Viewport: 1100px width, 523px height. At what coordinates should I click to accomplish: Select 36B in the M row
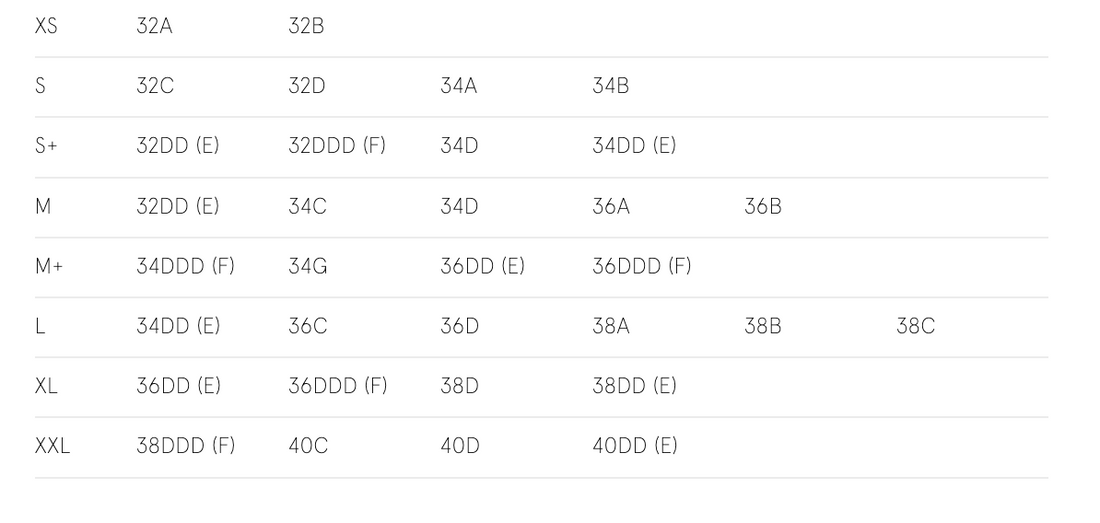pyautogui.click(x=763, y=207)
